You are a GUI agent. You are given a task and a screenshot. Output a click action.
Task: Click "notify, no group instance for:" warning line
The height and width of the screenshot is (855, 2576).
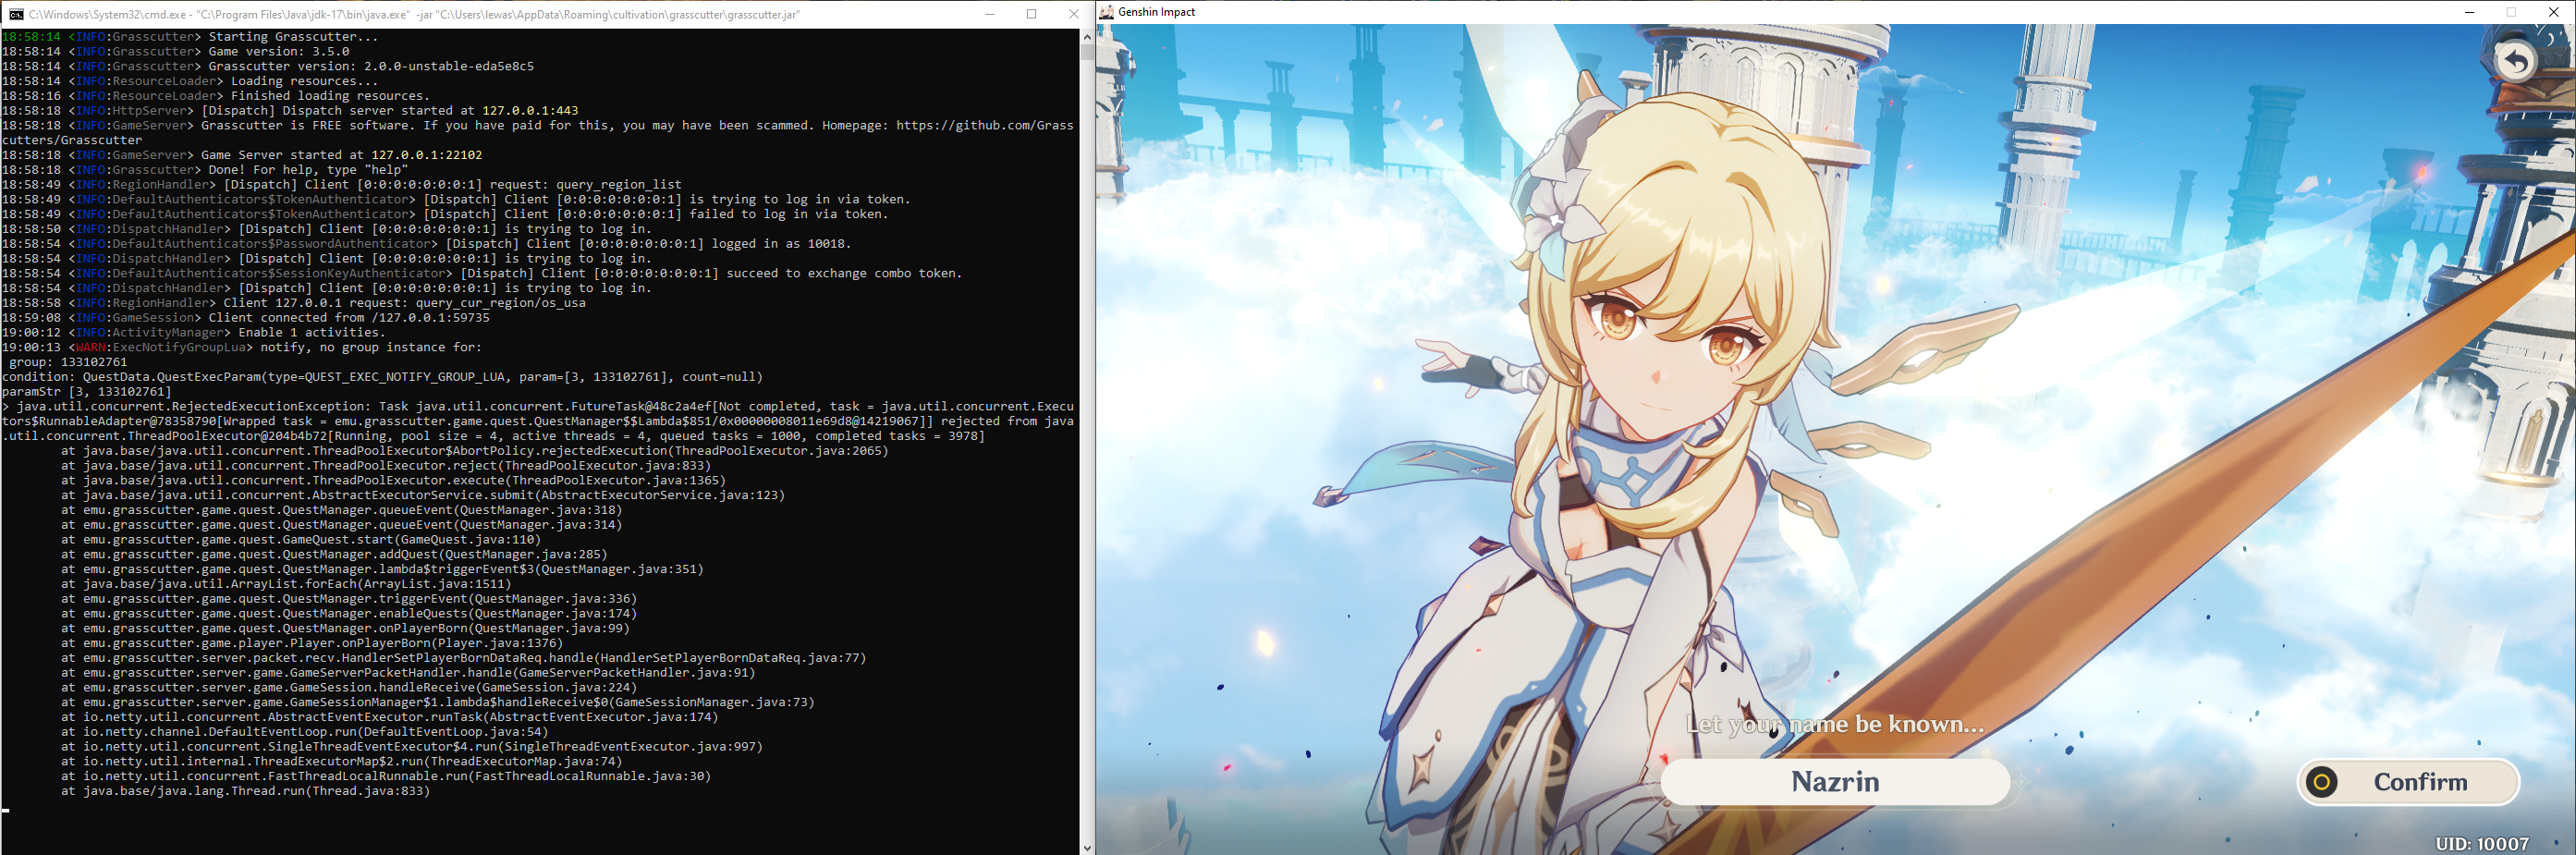(242, 348)
